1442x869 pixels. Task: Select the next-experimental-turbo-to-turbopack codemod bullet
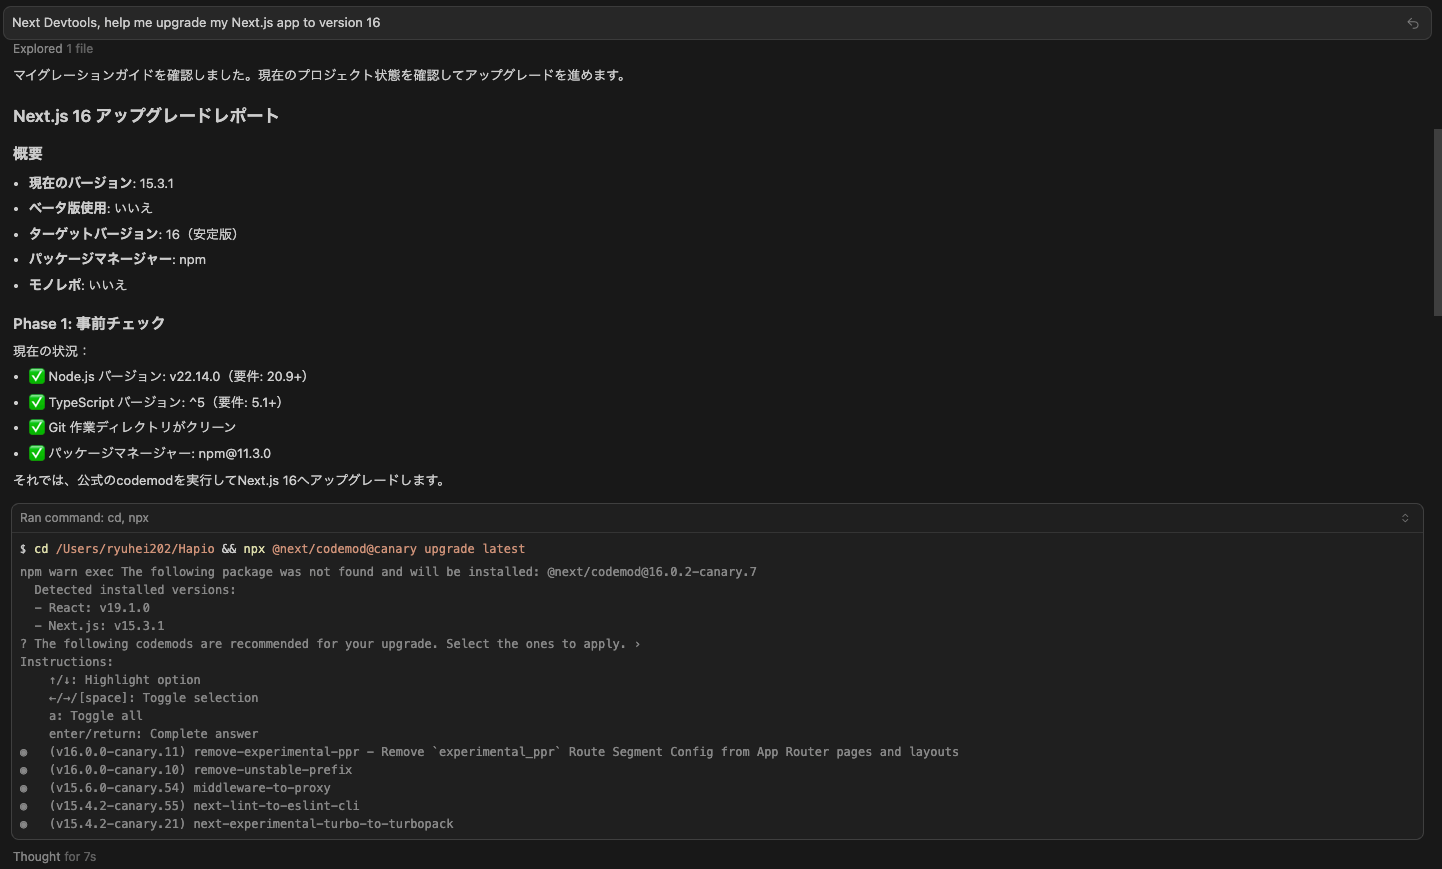[24, 824]
